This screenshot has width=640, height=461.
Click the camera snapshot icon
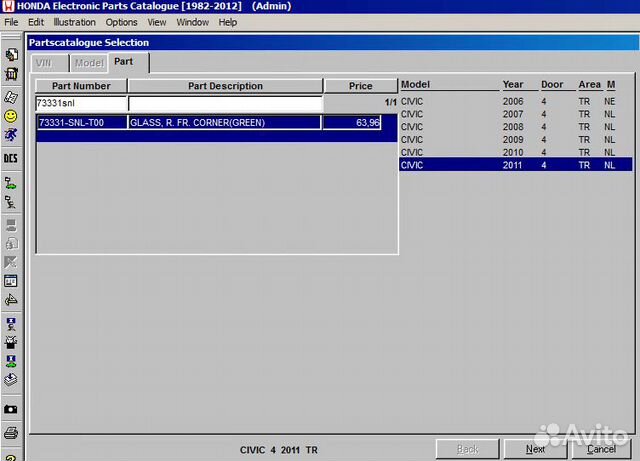click(11, 409)
